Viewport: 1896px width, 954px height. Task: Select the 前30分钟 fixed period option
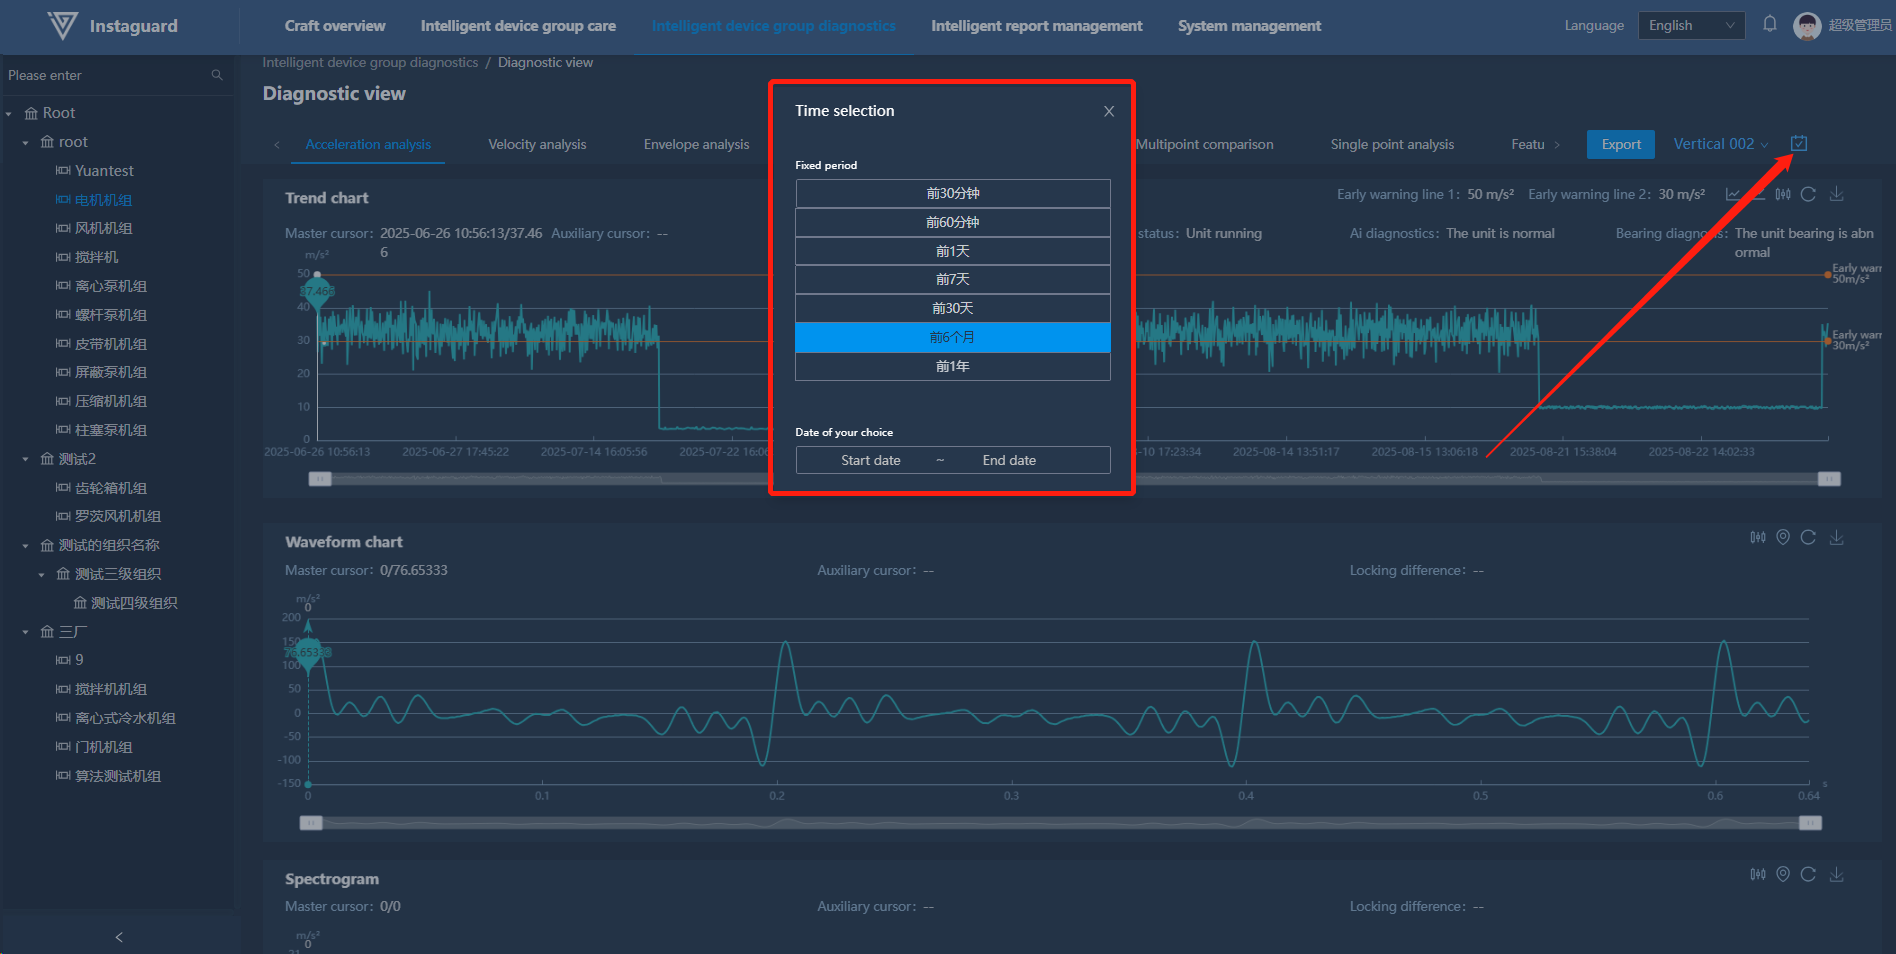[x=952, y=193]
